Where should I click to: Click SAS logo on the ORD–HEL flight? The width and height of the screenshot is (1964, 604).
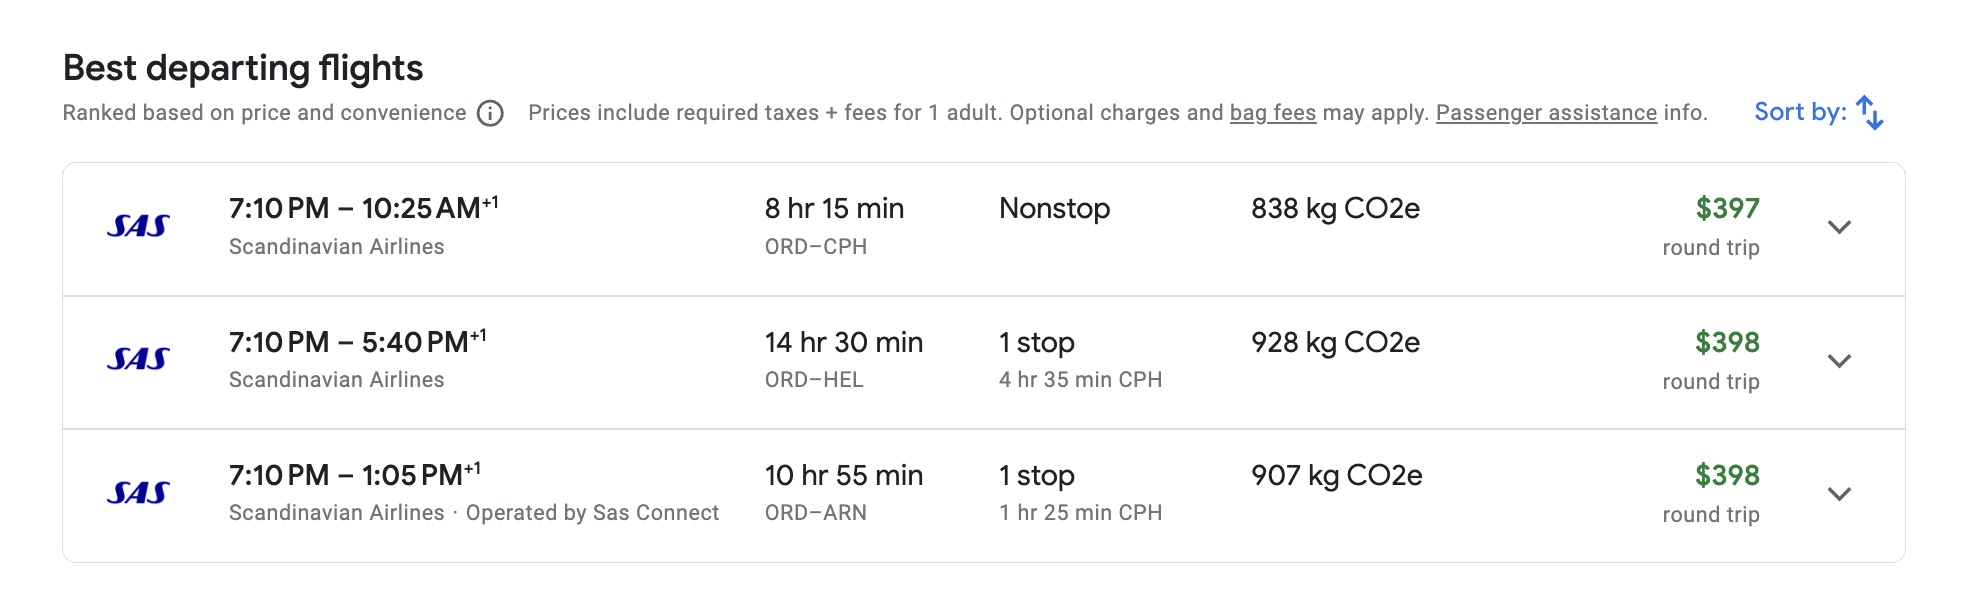tap(138, 360)
